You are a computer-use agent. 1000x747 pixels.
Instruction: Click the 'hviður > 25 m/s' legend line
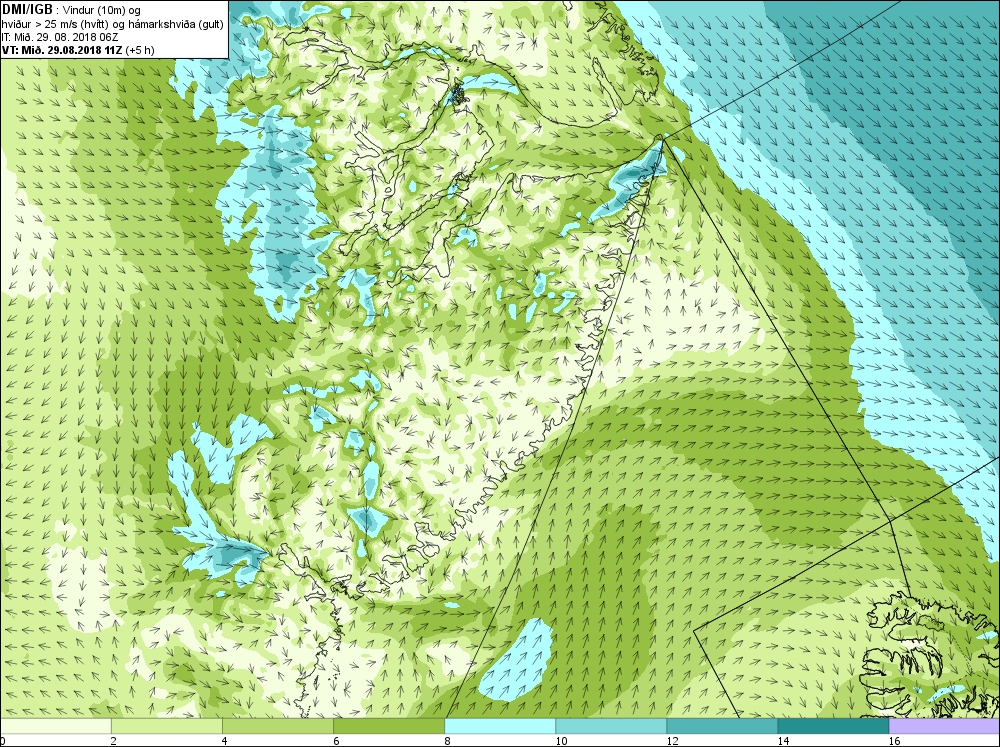[112, 24]
